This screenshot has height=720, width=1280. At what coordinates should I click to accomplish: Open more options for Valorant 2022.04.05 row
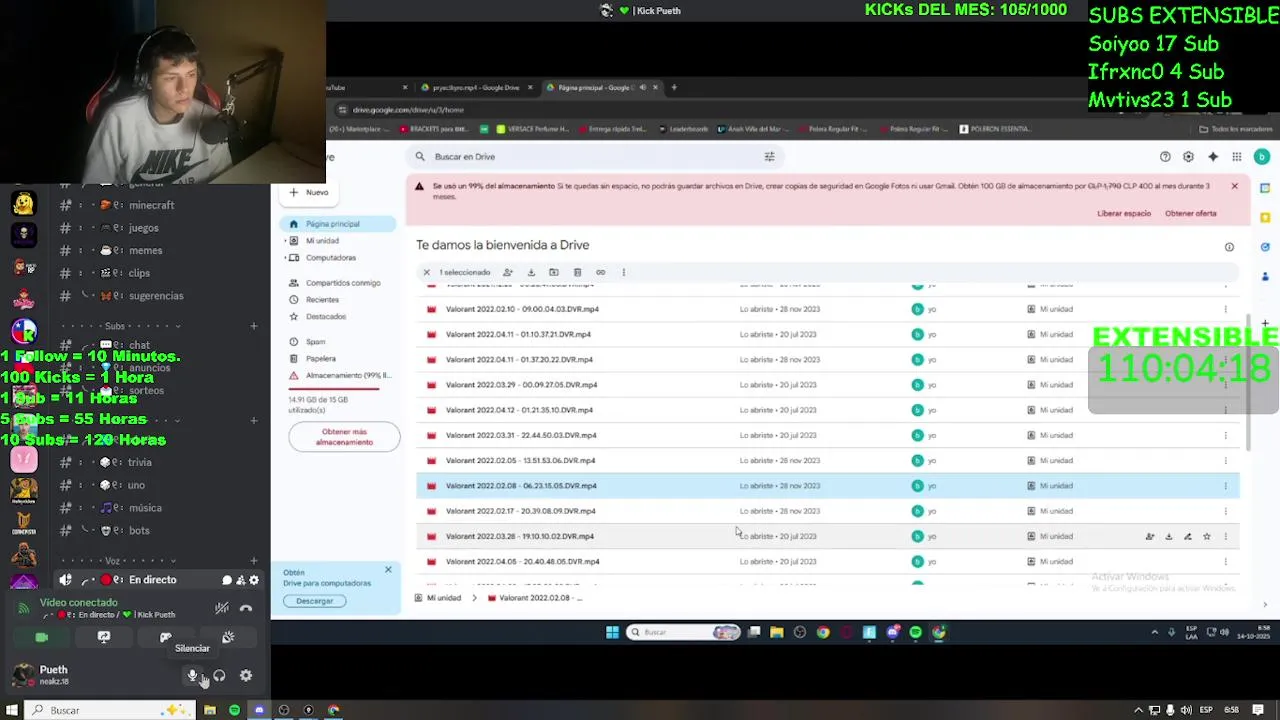(1225, 562)
